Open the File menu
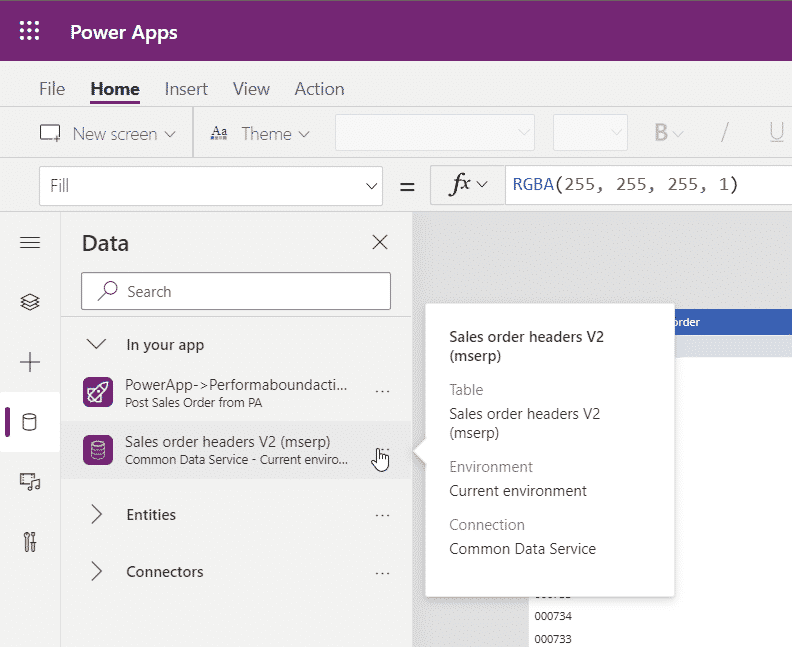Image resolution: width=792 pixels, height=647 pixels. (52, 89)
